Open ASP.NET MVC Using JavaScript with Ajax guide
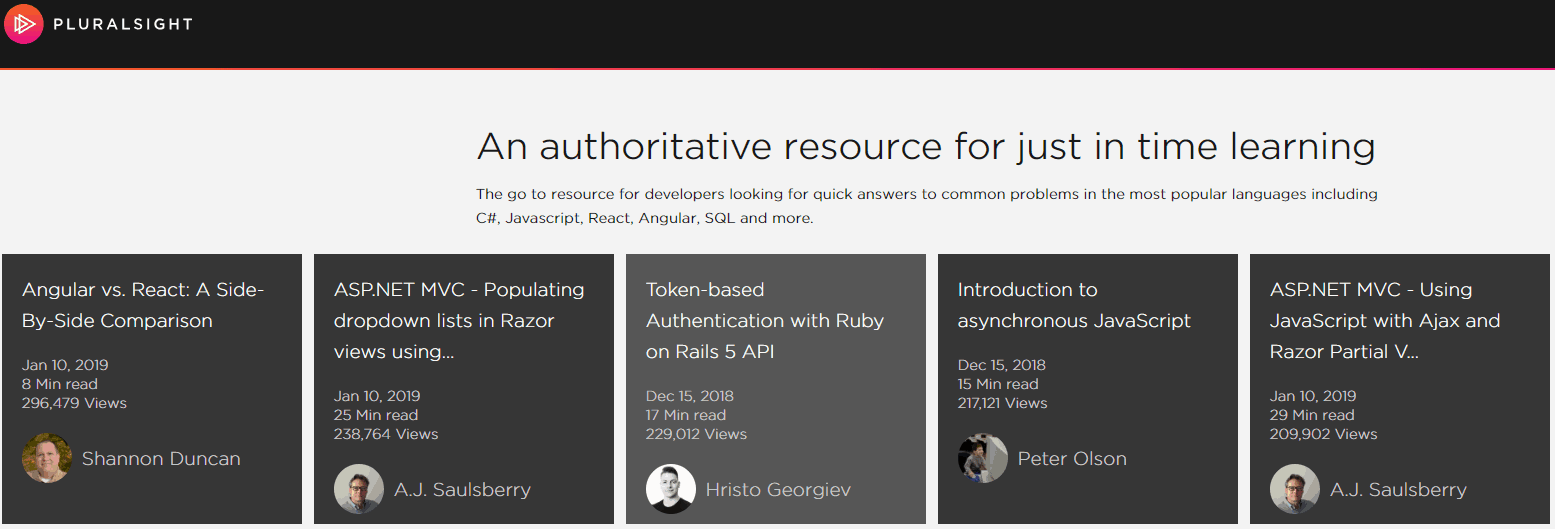The width and height of the screenshot is (1555, 529). pyautogui.click(x=1385, y=320)
